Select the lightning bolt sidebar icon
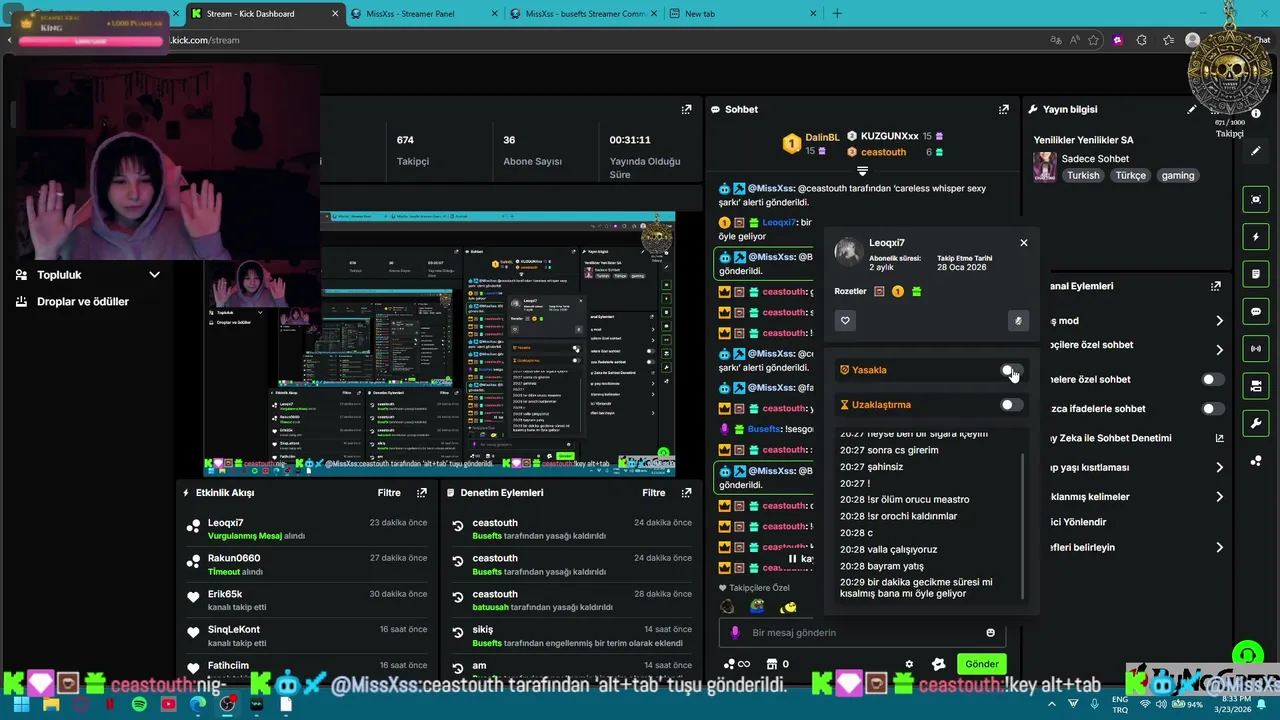 (1256, 237)
